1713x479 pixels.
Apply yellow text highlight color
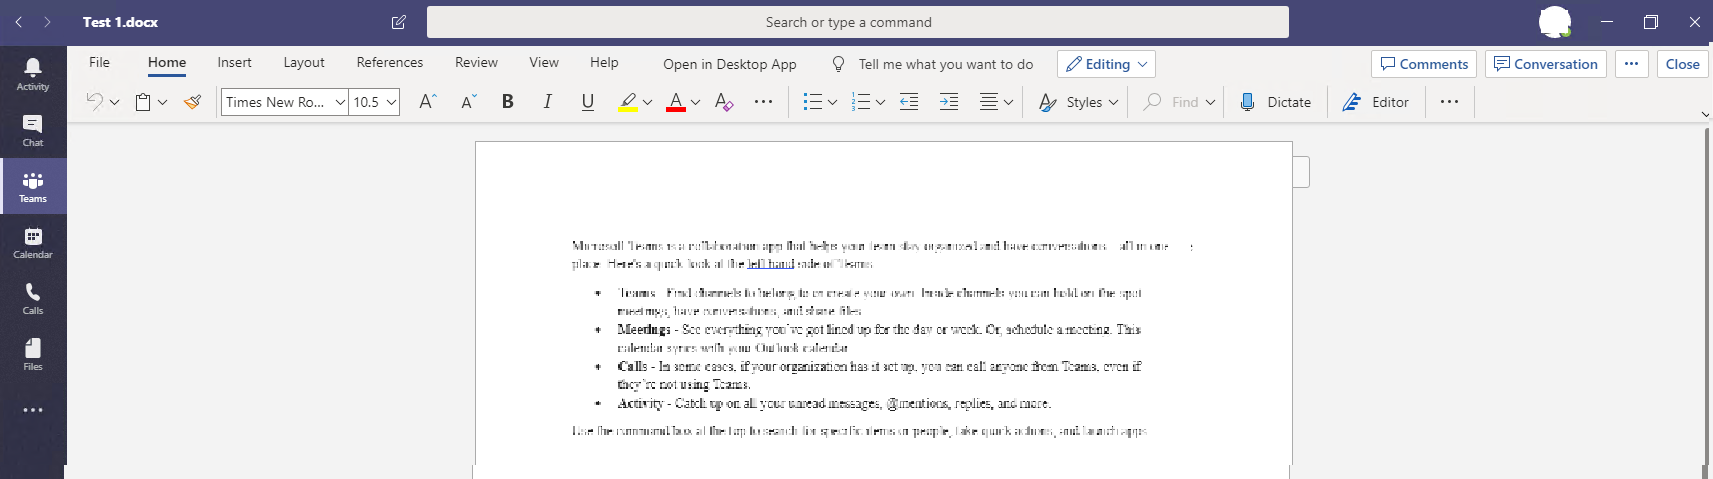tap(627, 102)
